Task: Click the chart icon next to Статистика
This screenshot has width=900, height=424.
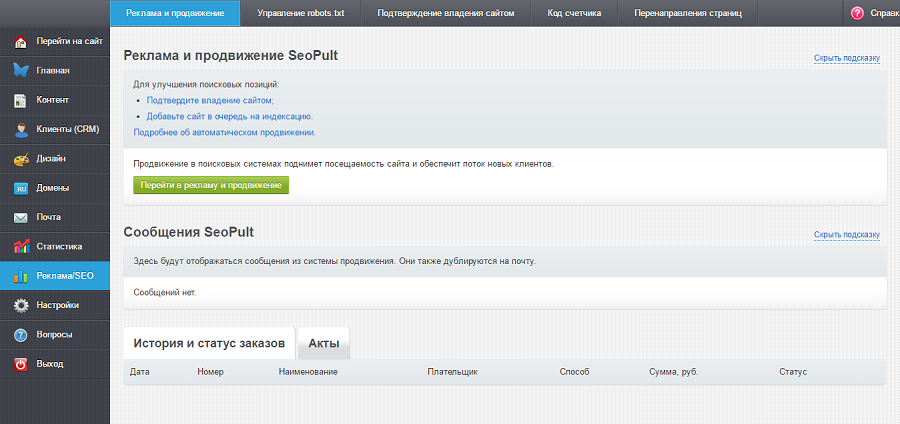Action: [x=21, y=247]
